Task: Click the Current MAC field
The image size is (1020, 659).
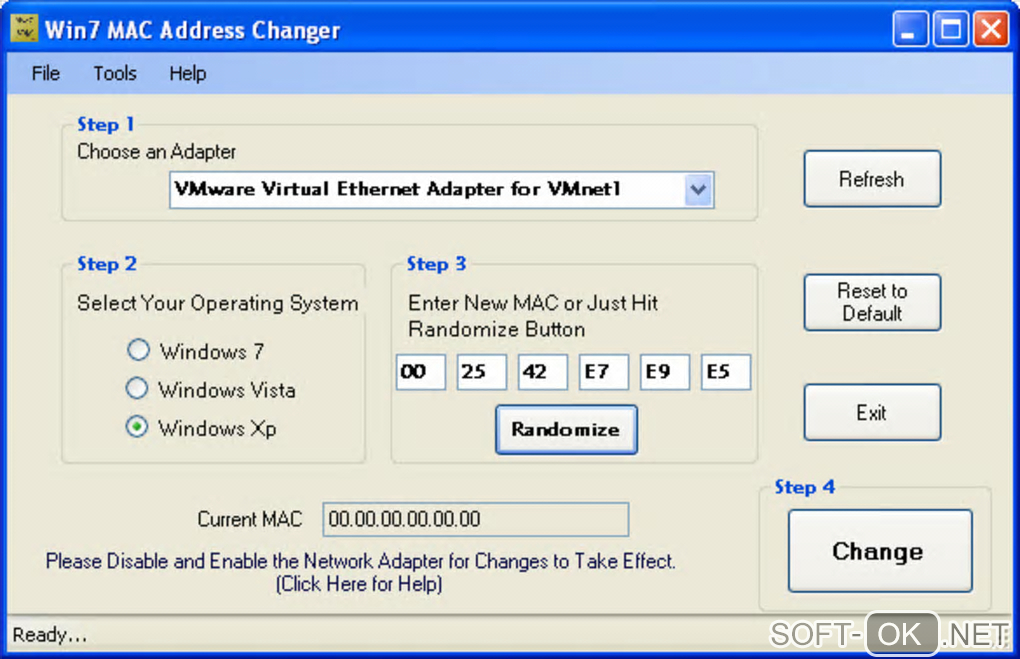Action: pyautogui.click(x=476, y=519)
